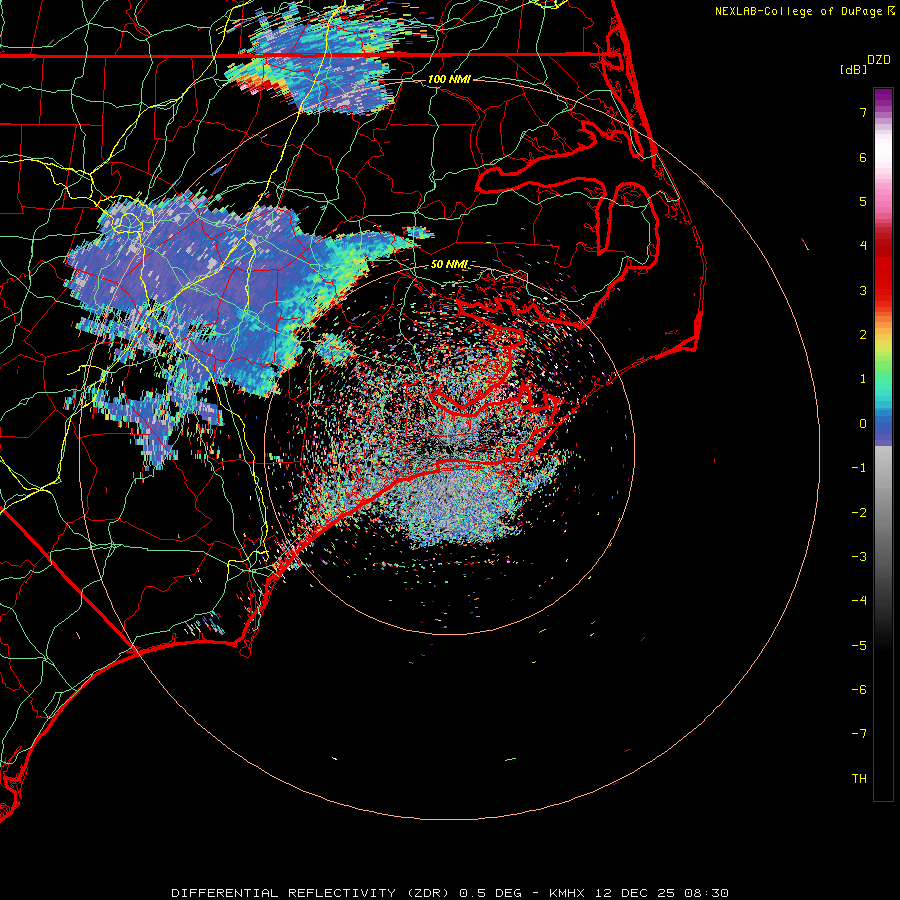Click the blue 0 dB band of color bar
Screen dimensions: 900x900
[883, 425]
